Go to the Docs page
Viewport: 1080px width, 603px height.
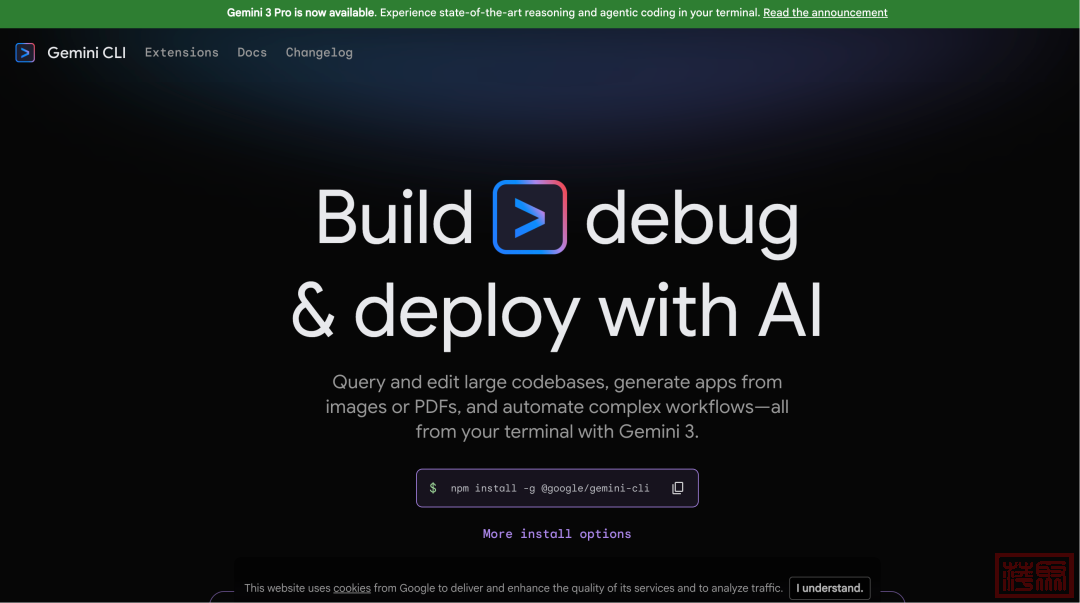pos(252,53)
